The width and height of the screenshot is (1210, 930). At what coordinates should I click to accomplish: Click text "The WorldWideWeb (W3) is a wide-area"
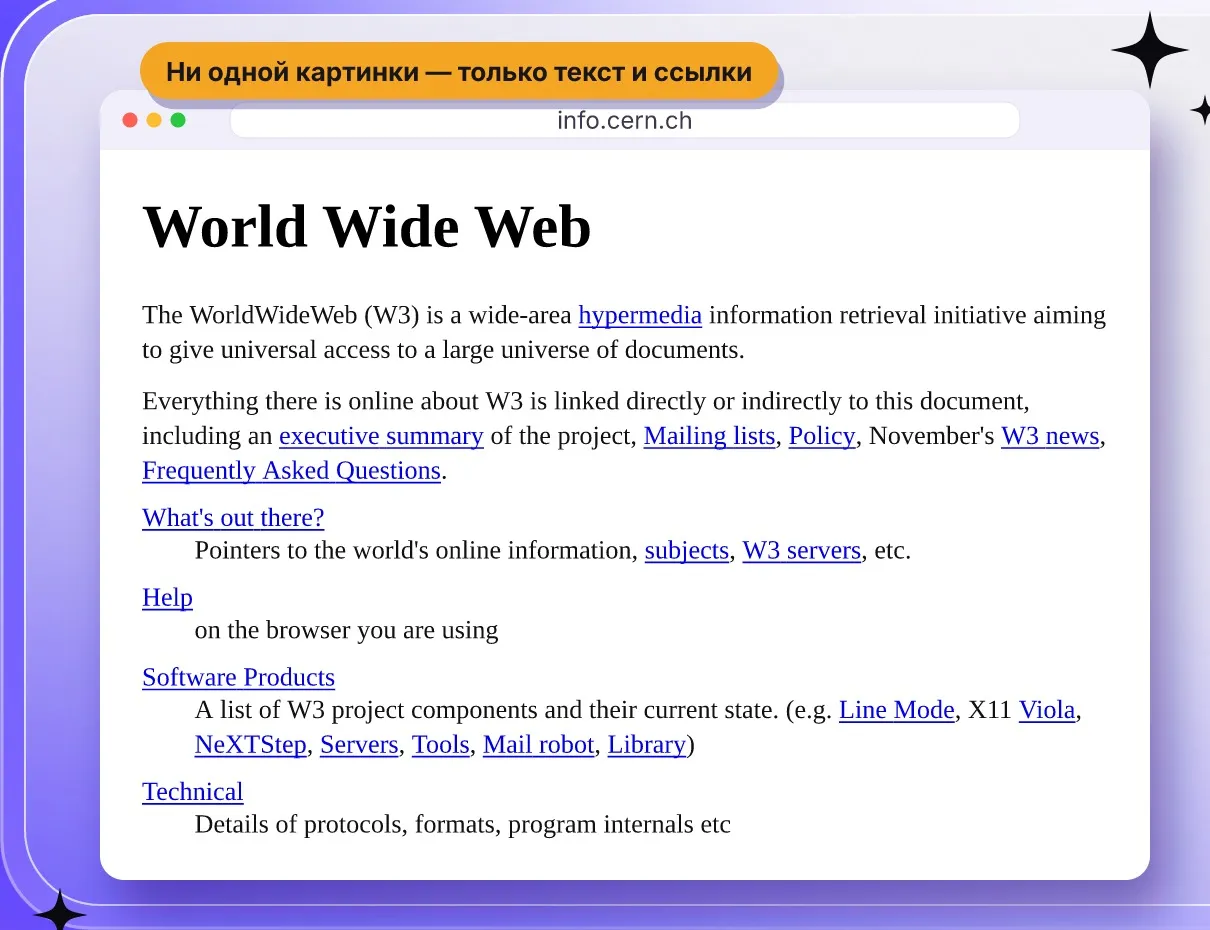[357, 315]
